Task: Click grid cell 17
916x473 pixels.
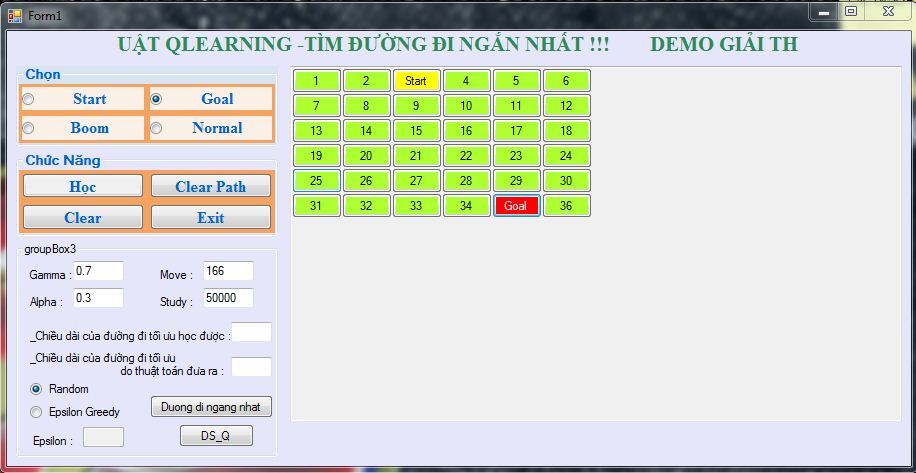Action: [516, 131]
